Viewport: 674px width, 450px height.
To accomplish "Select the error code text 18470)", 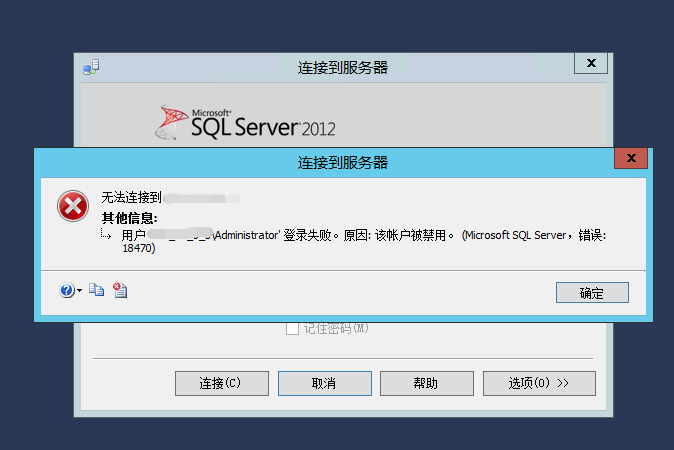I will point(139,248).
